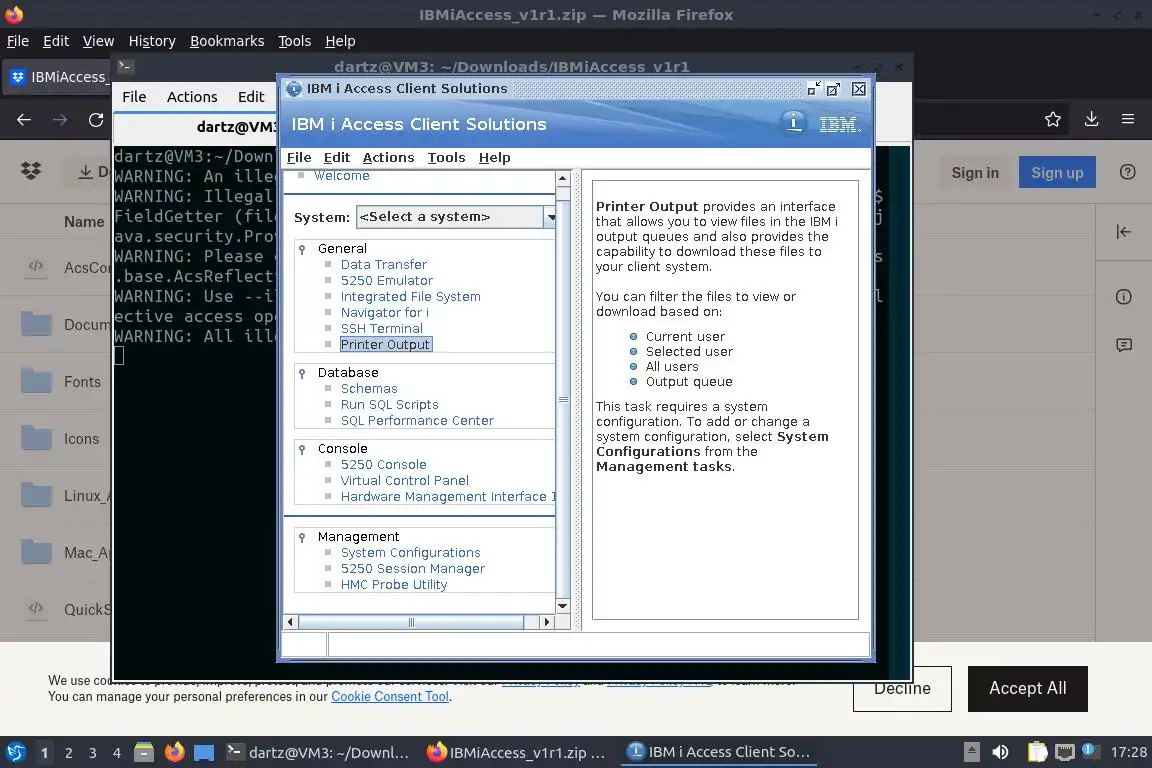Click the Dropbox logo icon
Viewport: 1152px width, 768px height.
pos(31,171)
